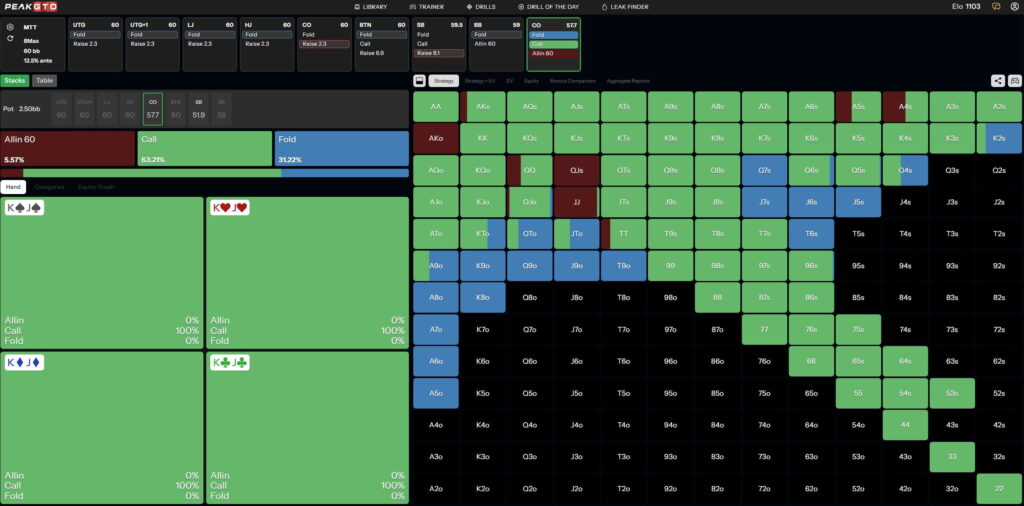Click the game controller icon

pyautogui.click(x=1014, y=81)
